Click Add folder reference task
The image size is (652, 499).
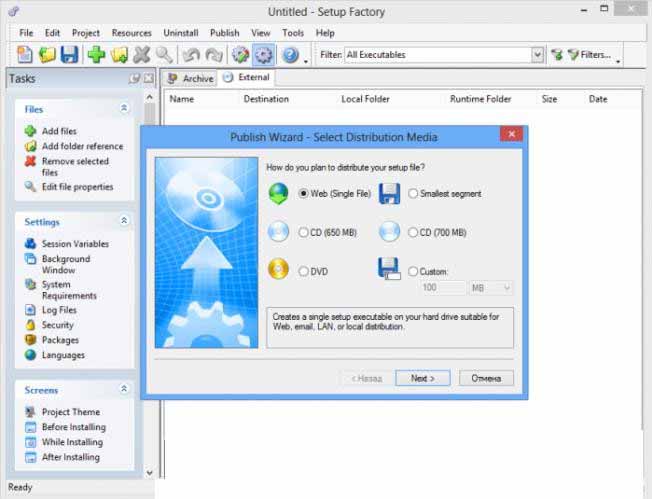pos(82,146)
